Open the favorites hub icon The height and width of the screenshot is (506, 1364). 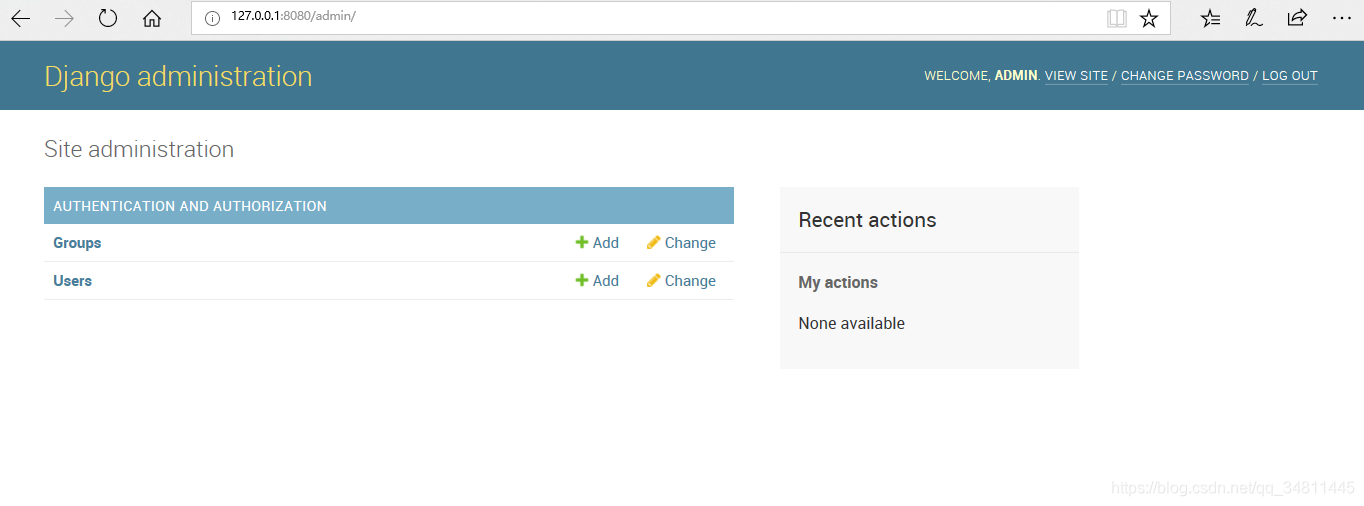click(x=1210, y=18)
